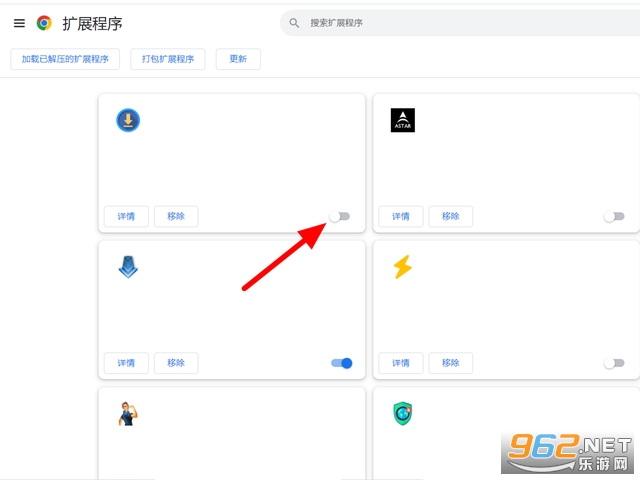This screenshot has width=640, height=480.
Task: Enable the lightning bolt extension toggle
Action: coord(614,363)
